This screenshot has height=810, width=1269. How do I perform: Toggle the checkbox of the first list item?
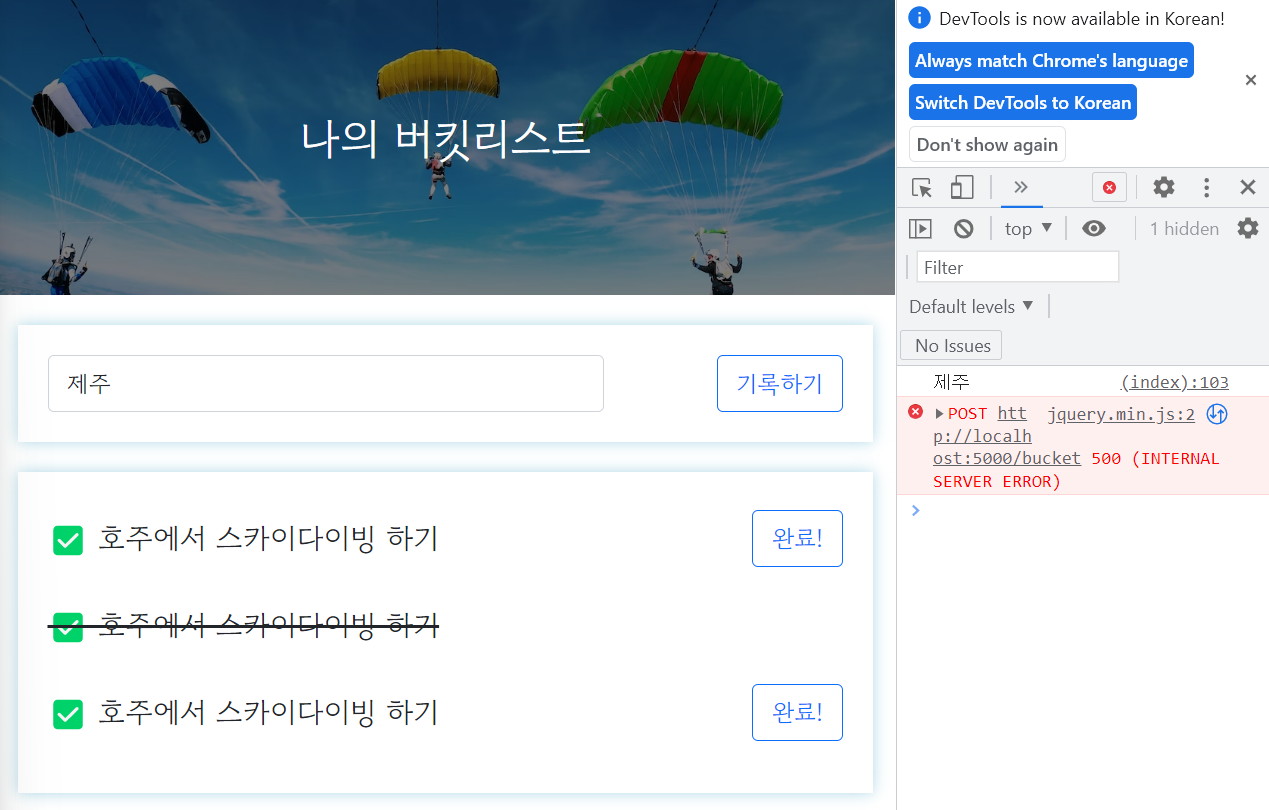(x=67, y=540)
